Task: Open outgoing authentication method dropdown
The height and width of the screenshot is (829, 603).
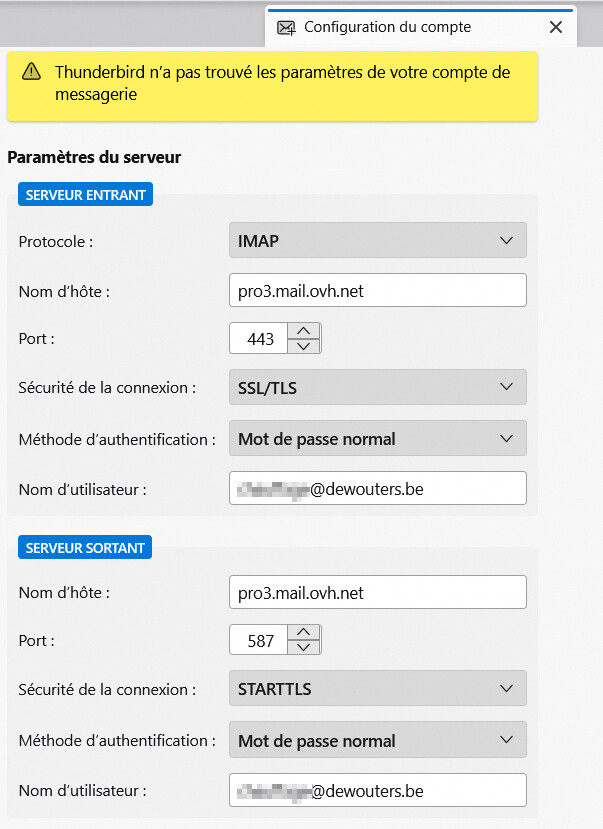Action: pyautogui.click(x=378, y=740)
